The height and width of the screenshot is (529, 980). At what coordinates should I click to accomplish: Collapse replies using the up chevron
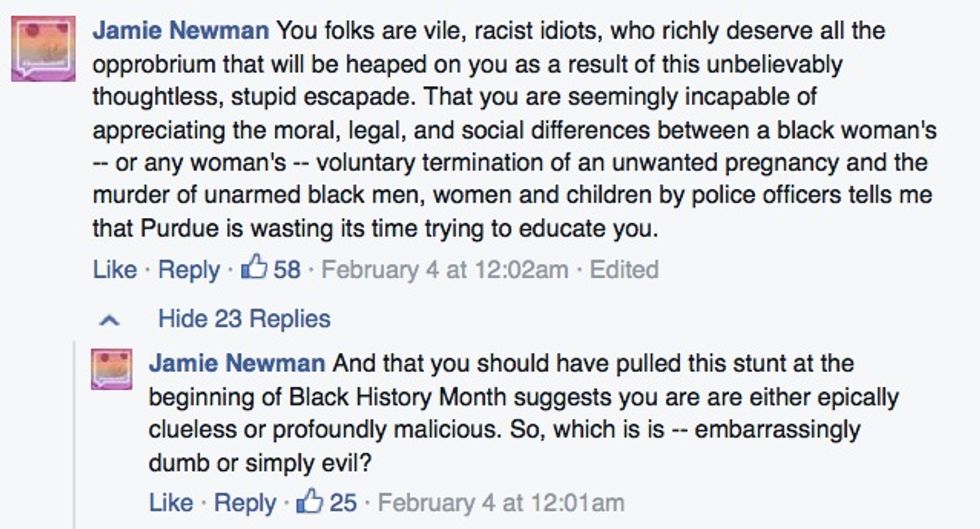tap(112, 320)
